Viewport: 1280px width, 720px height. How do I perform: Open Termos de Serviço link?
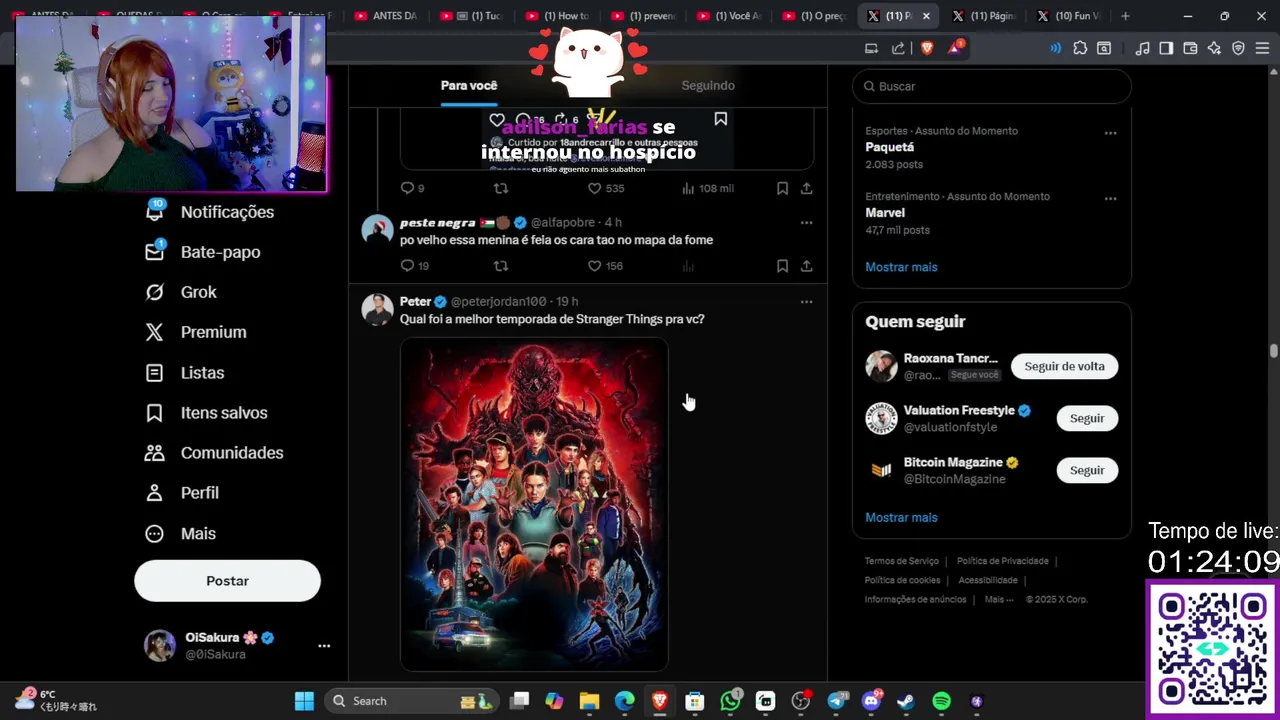coord(901,561)
